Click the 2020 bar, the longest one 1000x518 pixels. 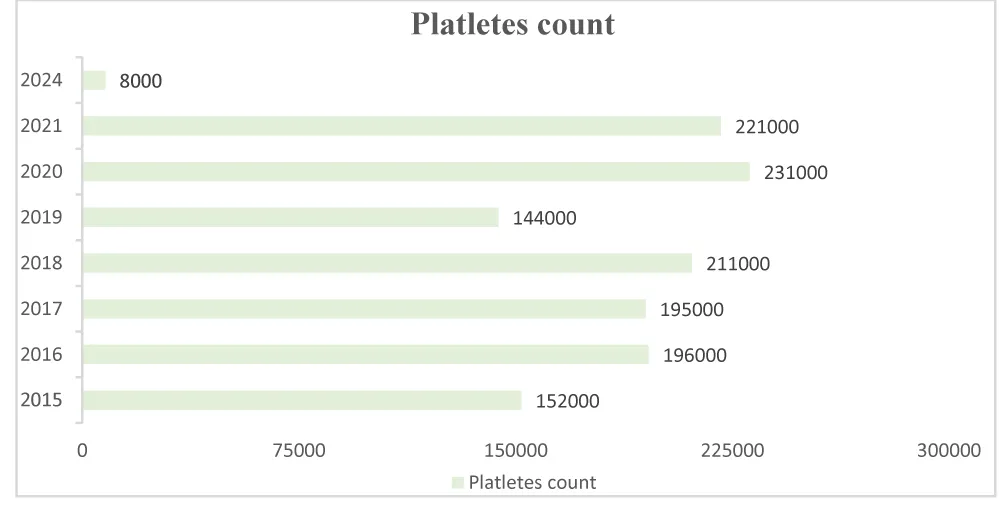416,172
